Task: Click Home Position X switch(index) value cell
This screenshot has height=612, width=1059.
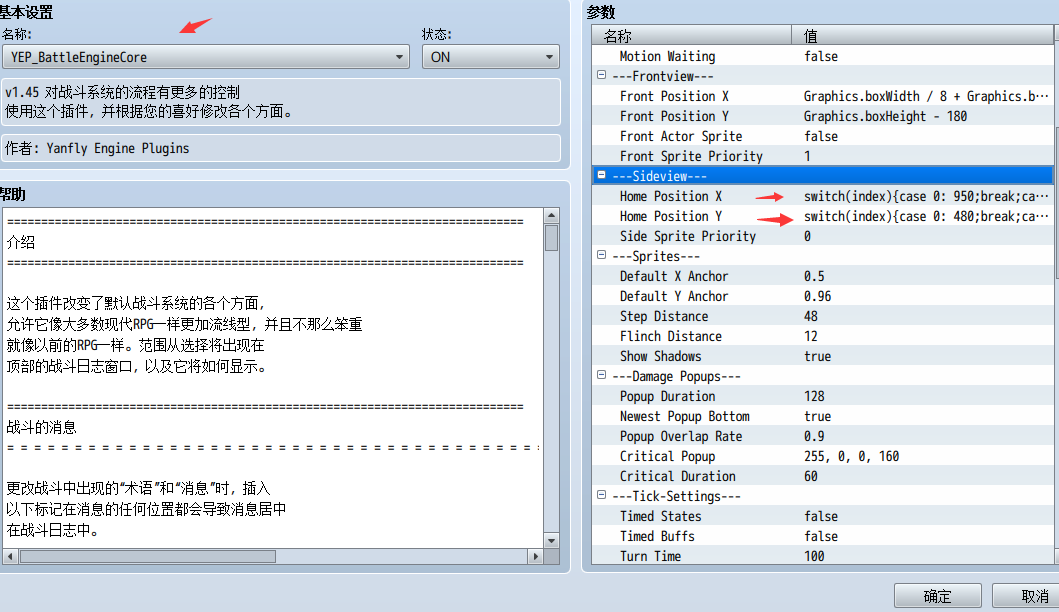Action: pos(925,197)
